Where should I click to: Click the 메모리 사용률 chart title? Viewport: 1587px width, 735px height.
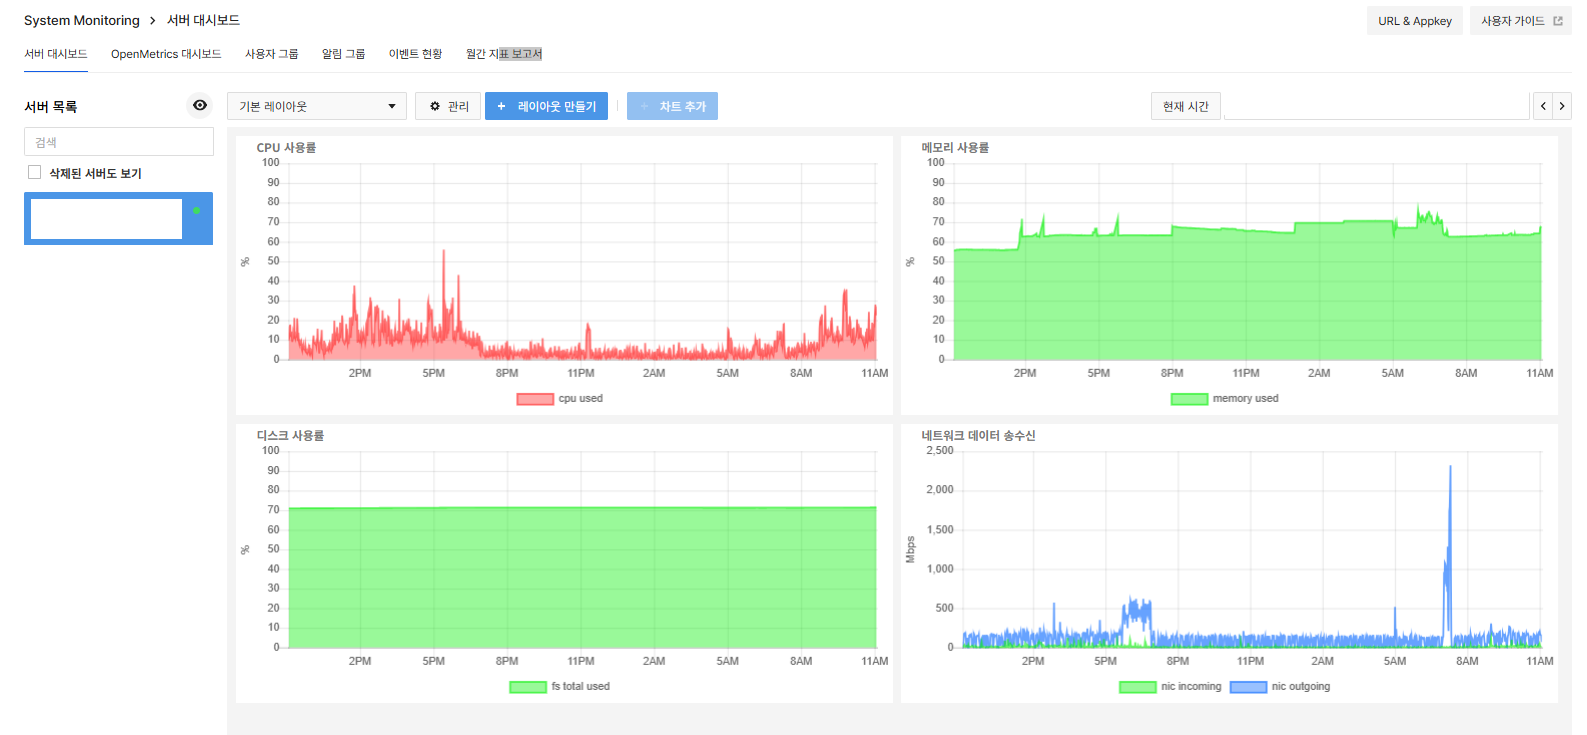955,147
